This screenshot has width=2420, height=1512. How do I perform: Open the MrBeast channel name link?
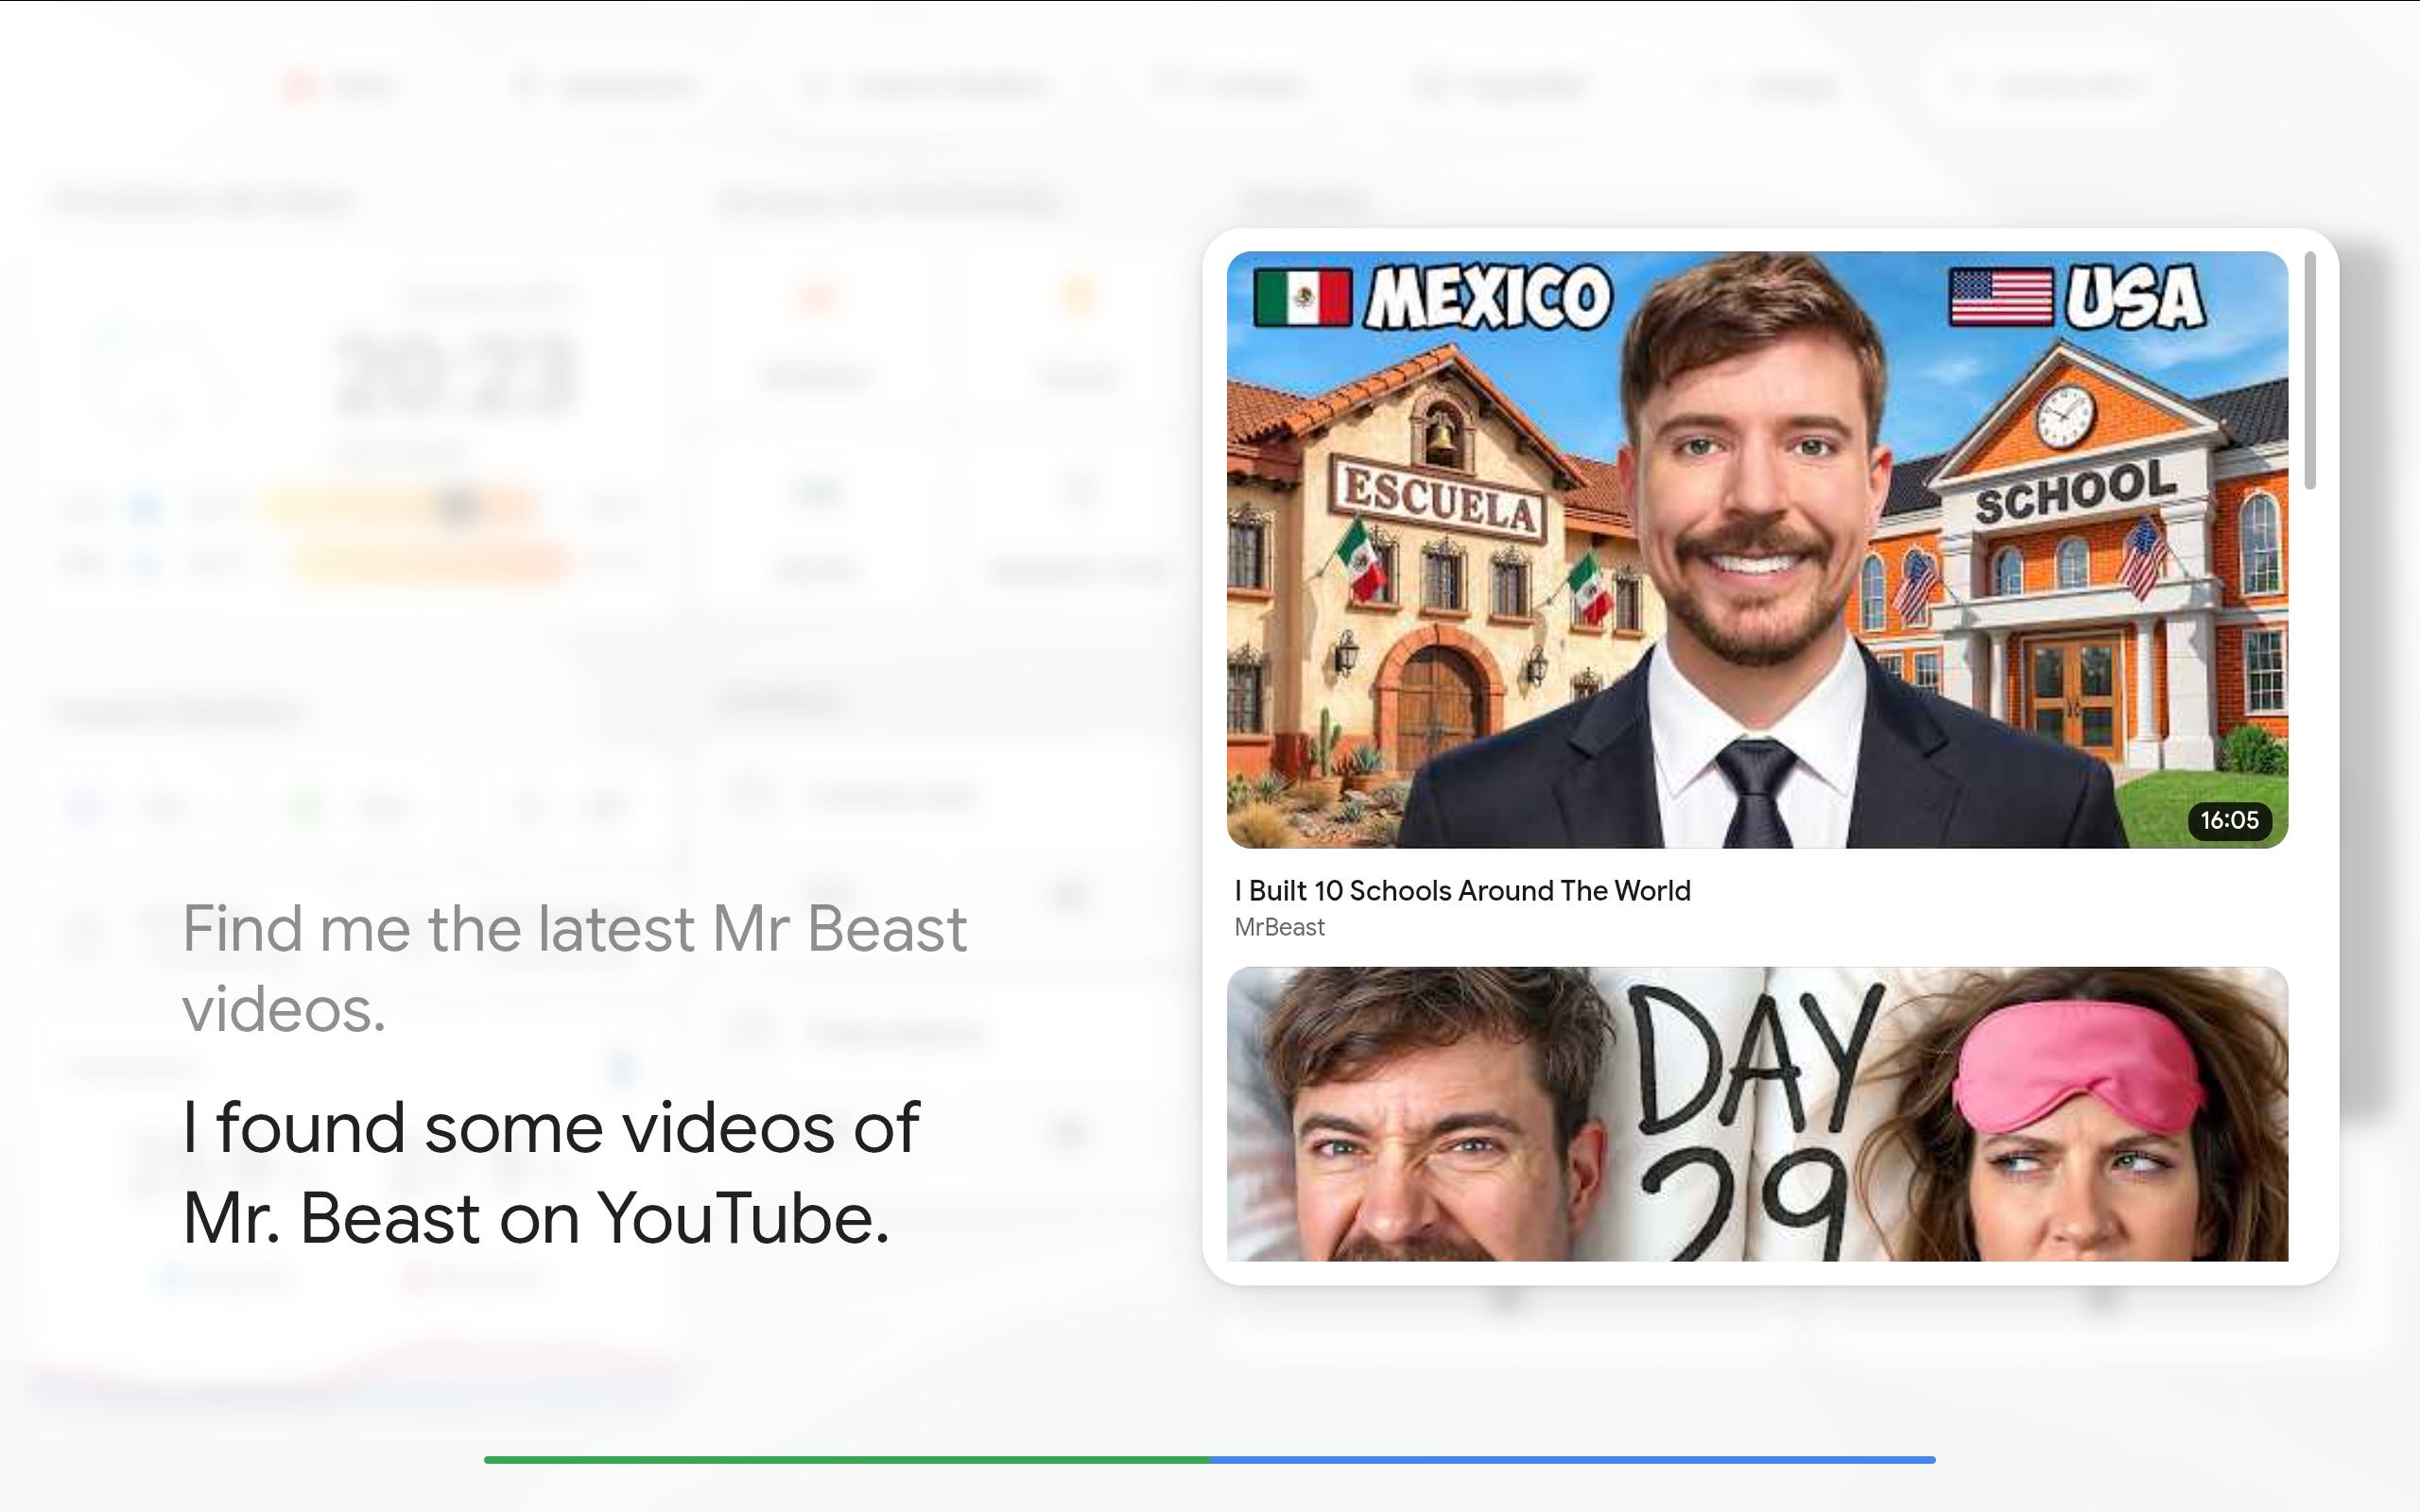point(1279,927)
